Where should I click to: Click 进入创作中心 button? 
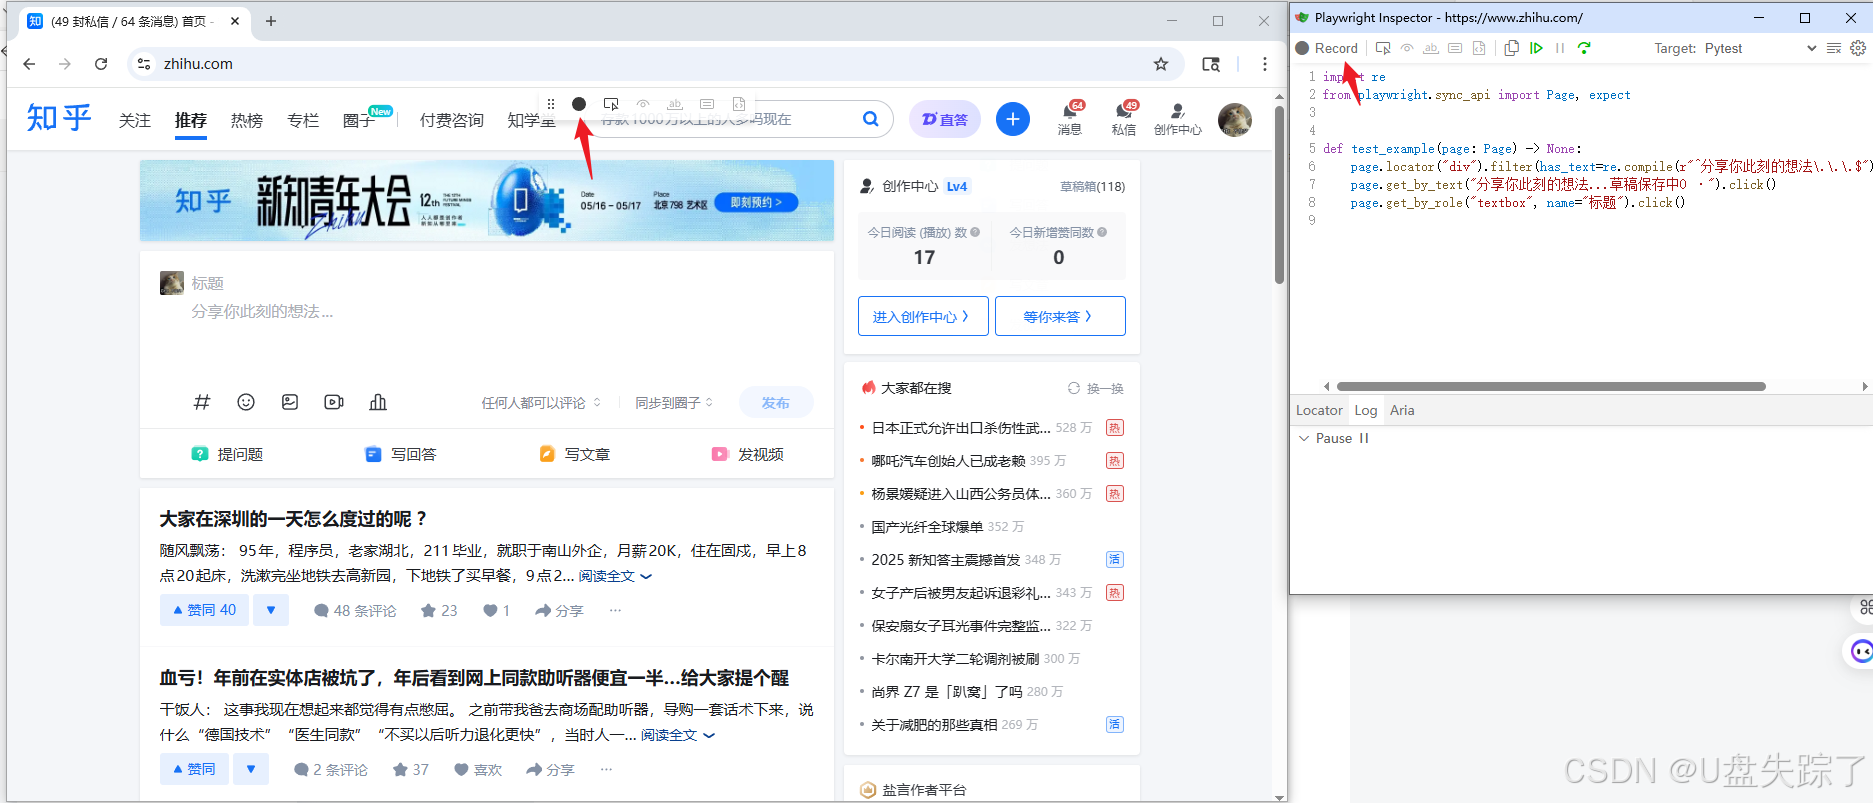(x=923, y=316)
